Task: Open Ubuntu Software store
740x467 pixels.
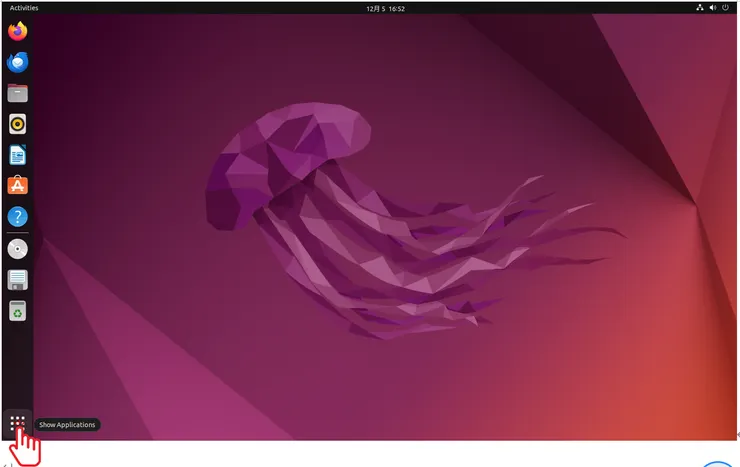Action: point(17,185)
